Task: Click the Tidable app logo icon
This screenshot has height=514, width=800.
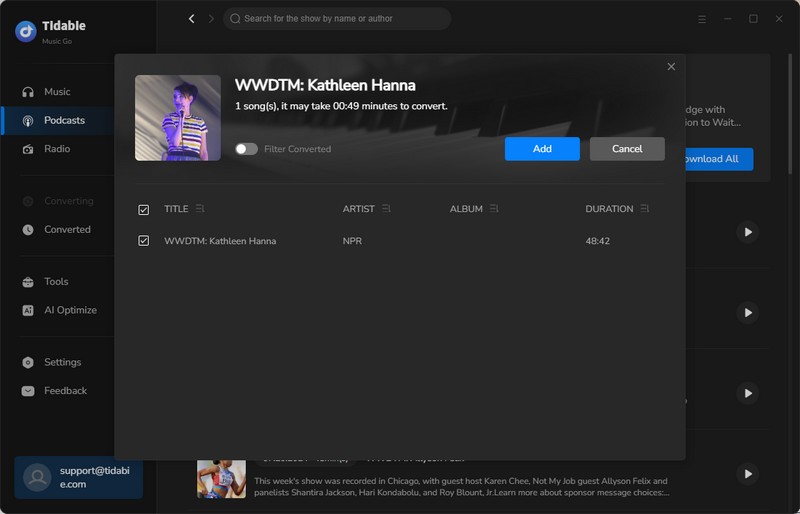Action: (26, 31)
